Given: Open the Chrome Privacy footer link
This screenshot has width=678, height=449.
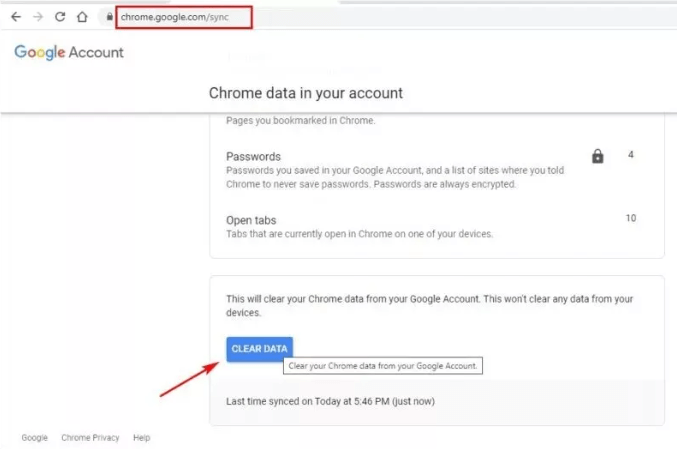Looking at the screenshot, I should pos(90,438).
